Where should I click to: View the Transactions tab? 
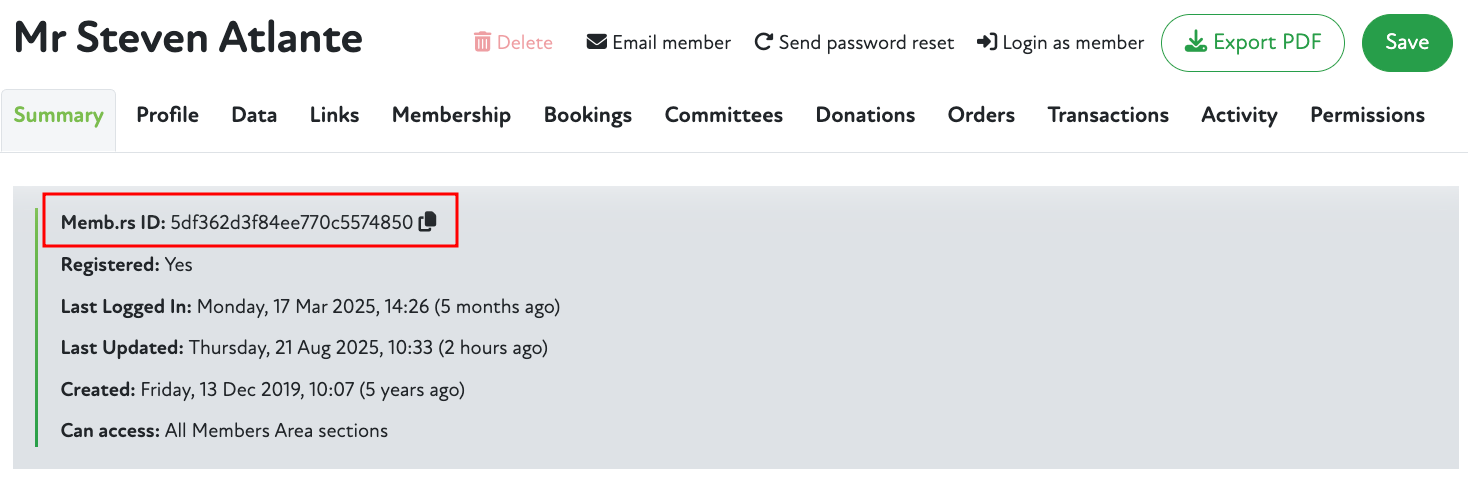point(1108,115)
